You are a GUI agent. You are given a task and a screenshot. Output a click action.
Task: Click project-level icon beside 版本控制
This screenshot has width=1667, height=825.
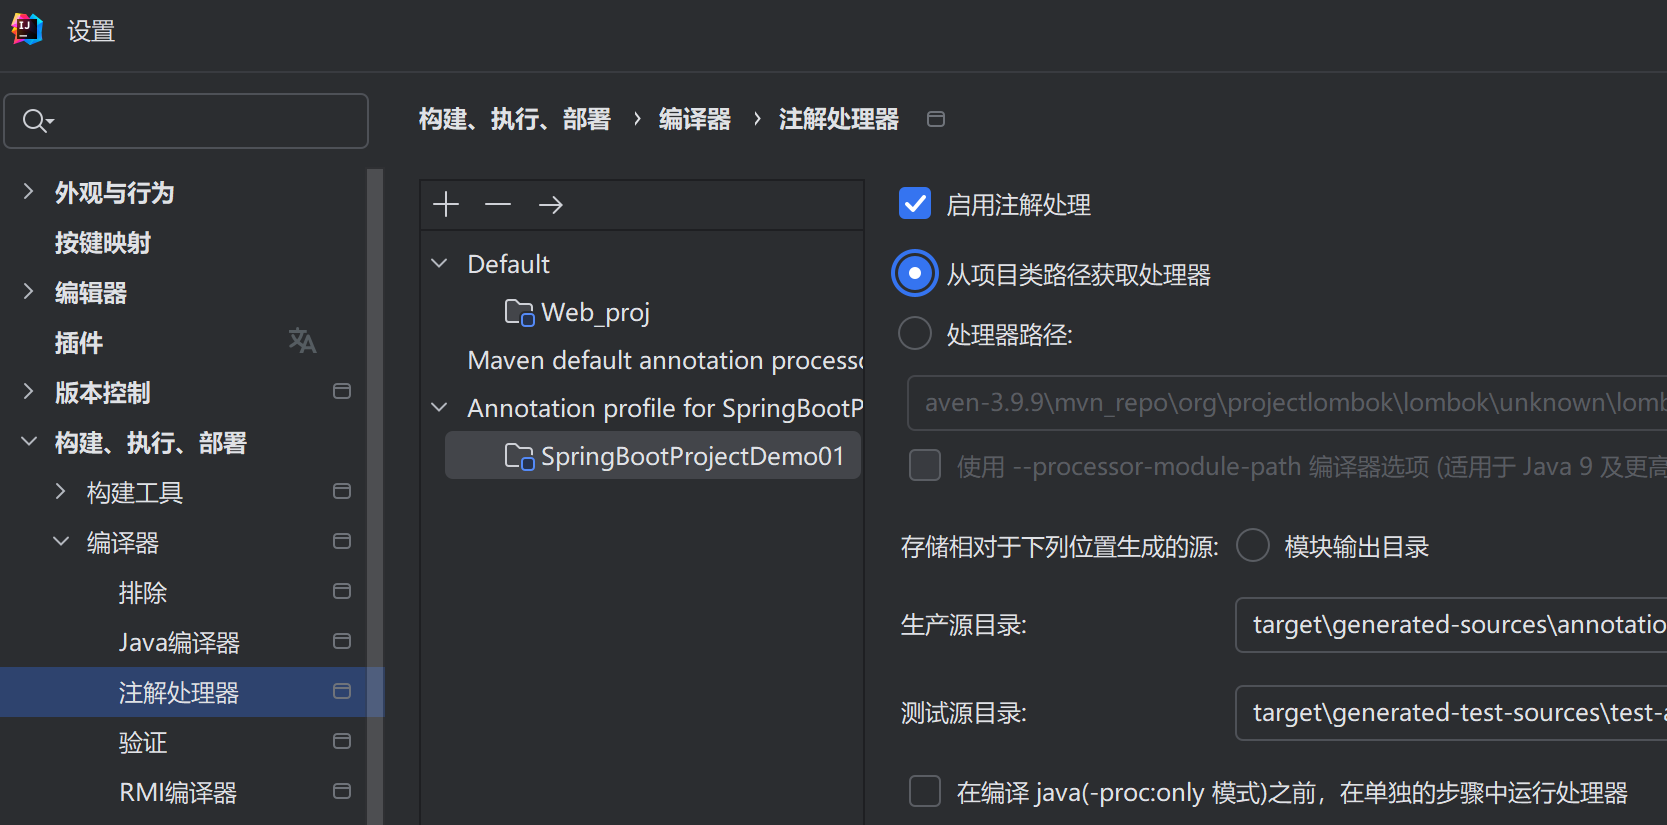click(342, 391)
